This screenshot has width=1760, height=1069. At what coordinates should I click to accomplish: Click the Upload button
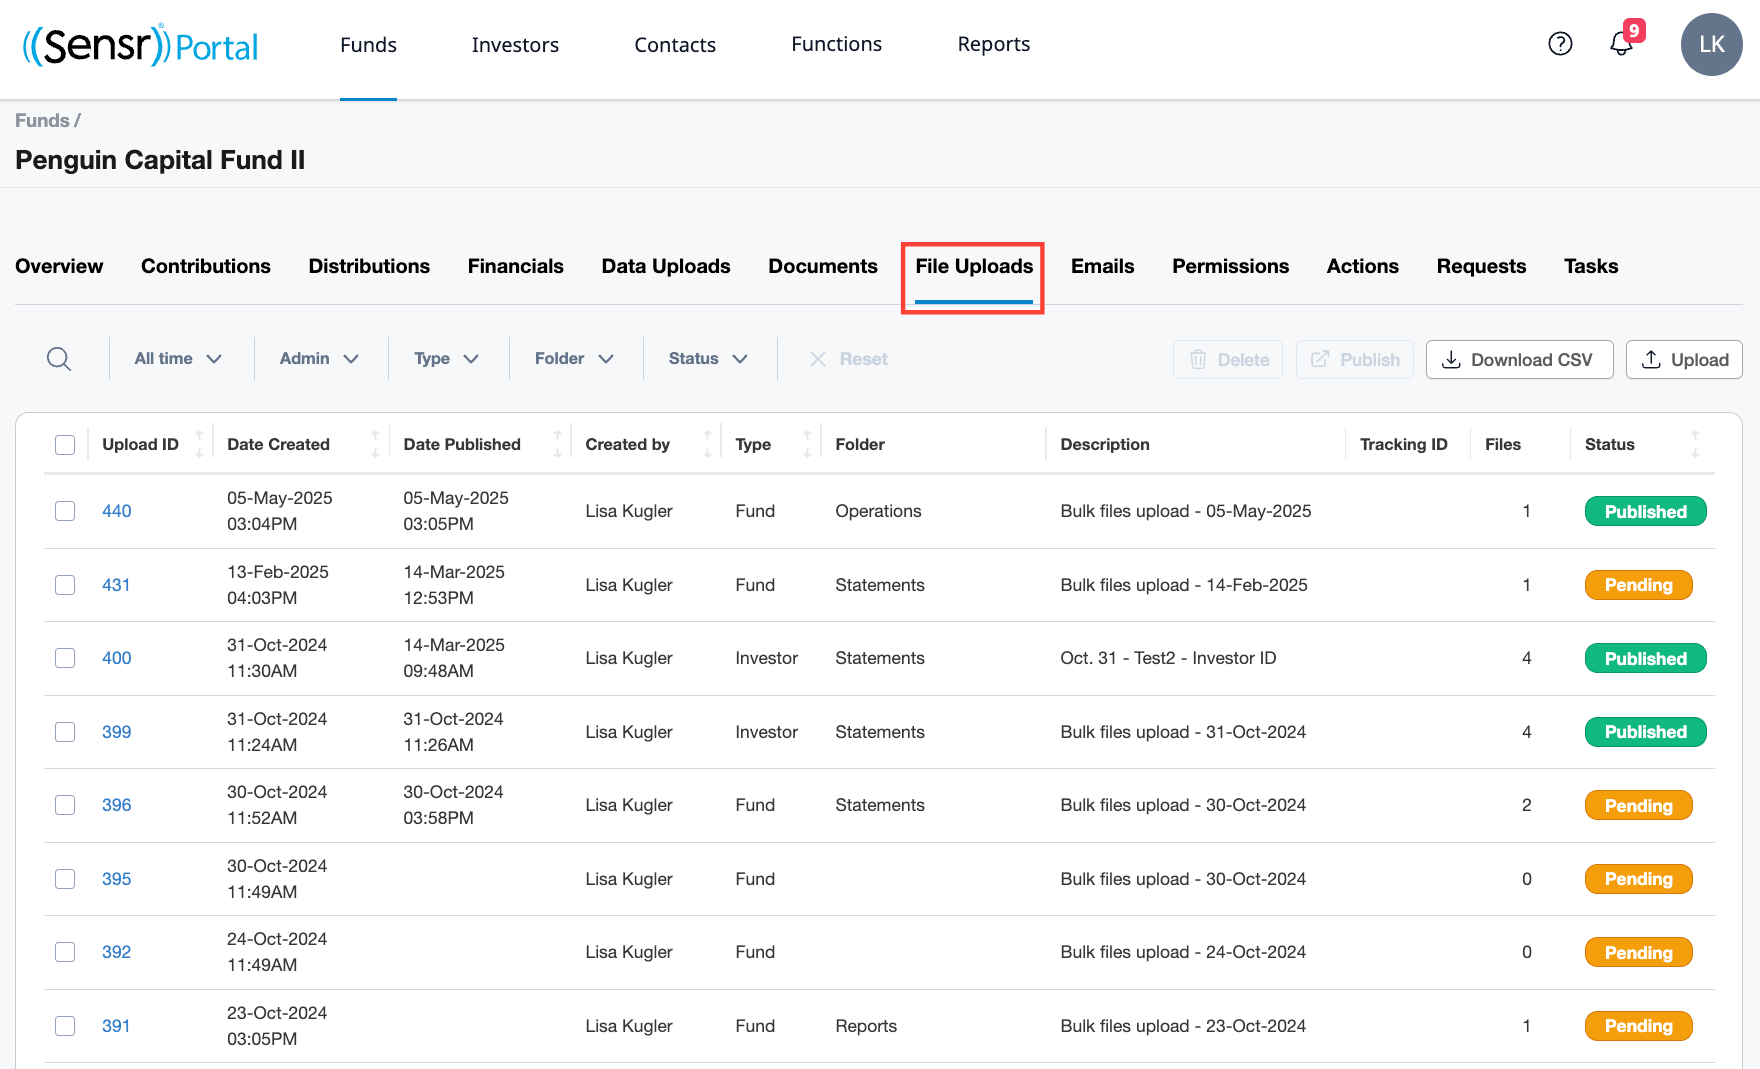(1684, 360)
